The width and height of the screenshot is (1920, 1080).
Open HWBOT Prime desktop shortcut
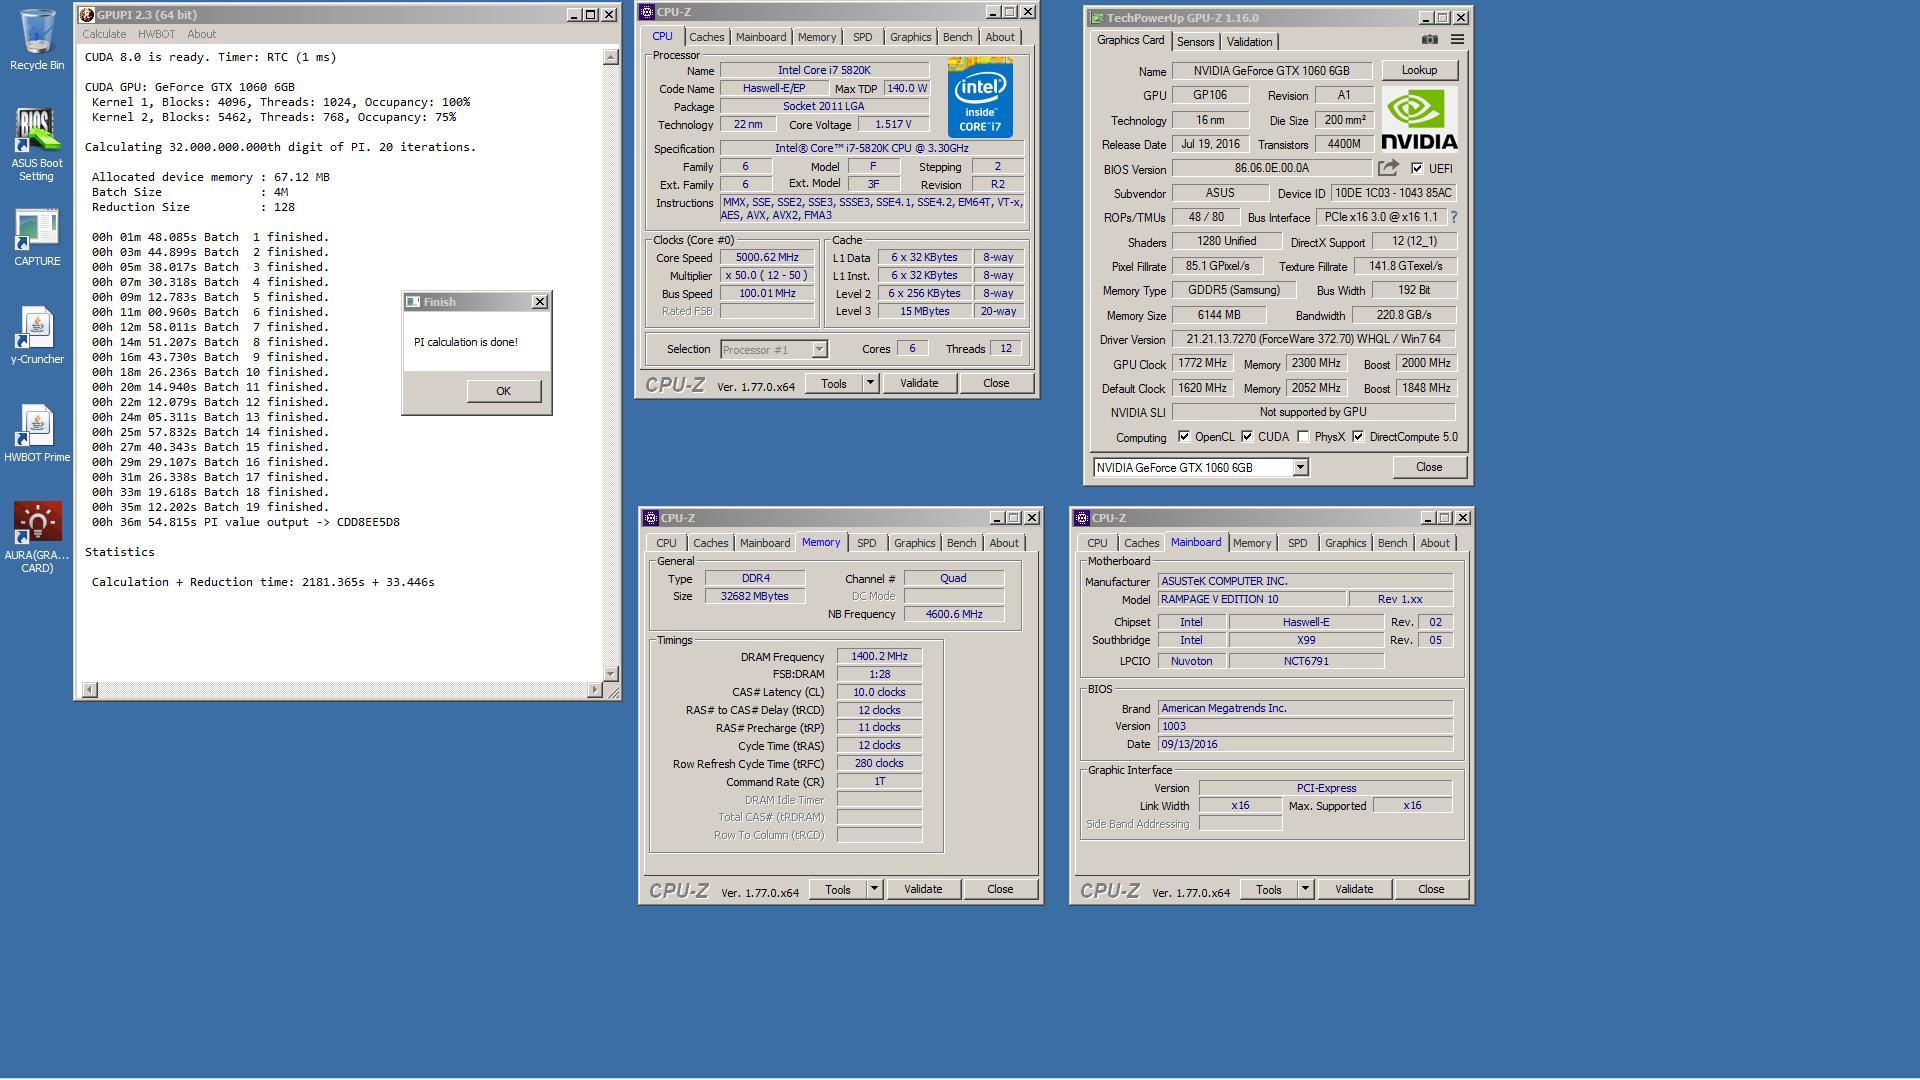pos(37,433)
